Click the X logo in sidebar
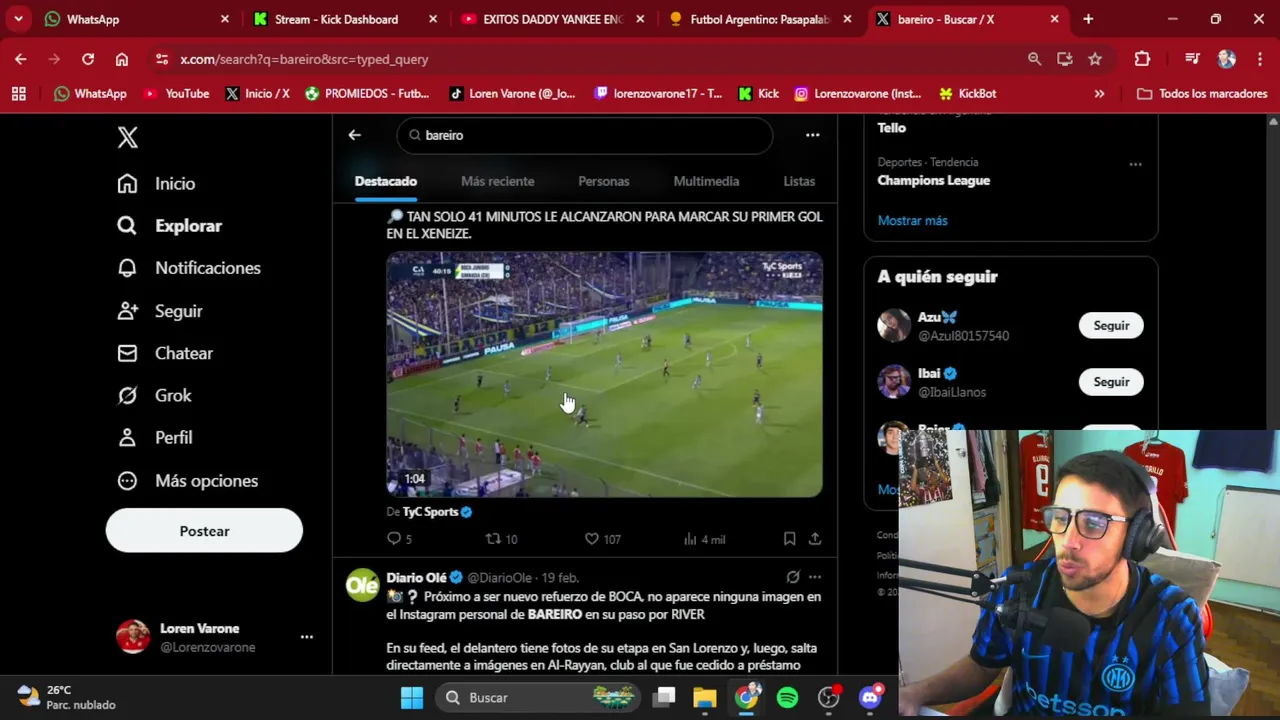1280x720 pixels. point(127,137)
